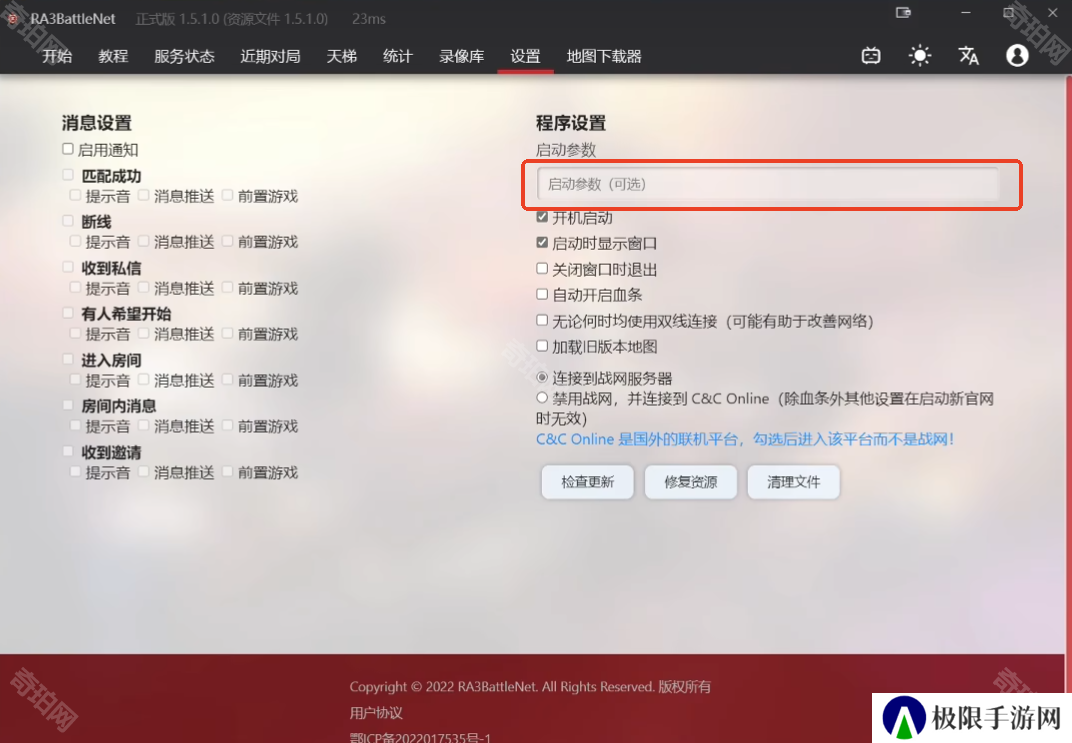Enable the 自动开启血条 checkbox
1072x743 pixels.
[x=542, y=295]
